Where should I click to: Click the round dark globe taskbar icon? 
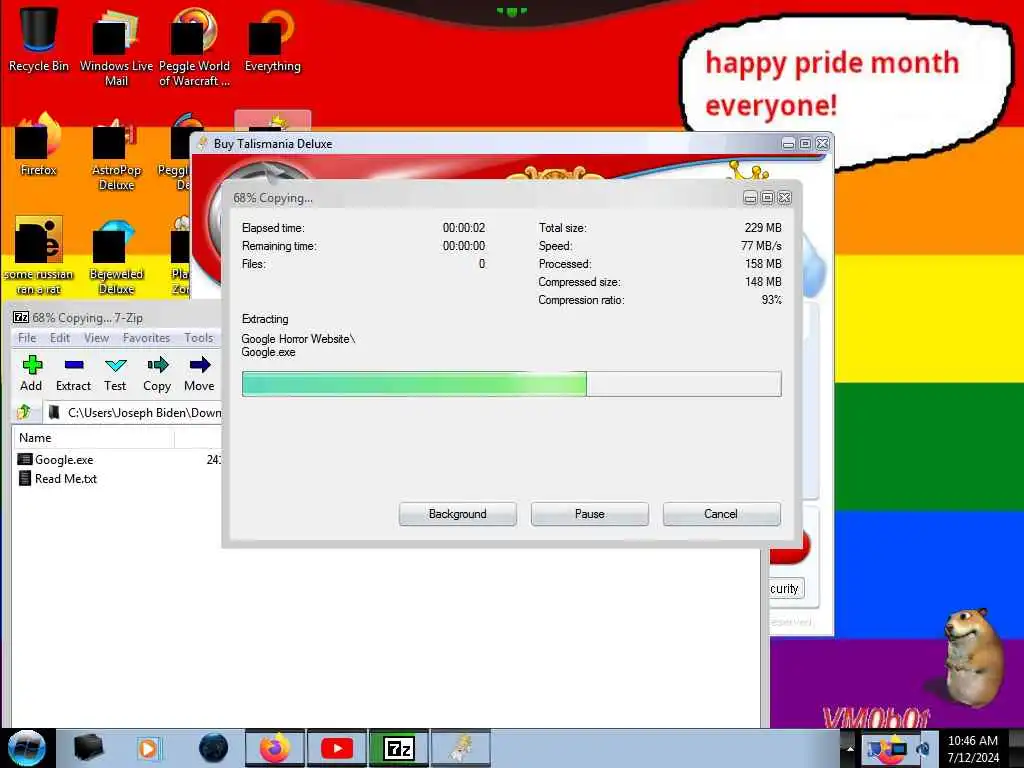(x=214, y=748)
